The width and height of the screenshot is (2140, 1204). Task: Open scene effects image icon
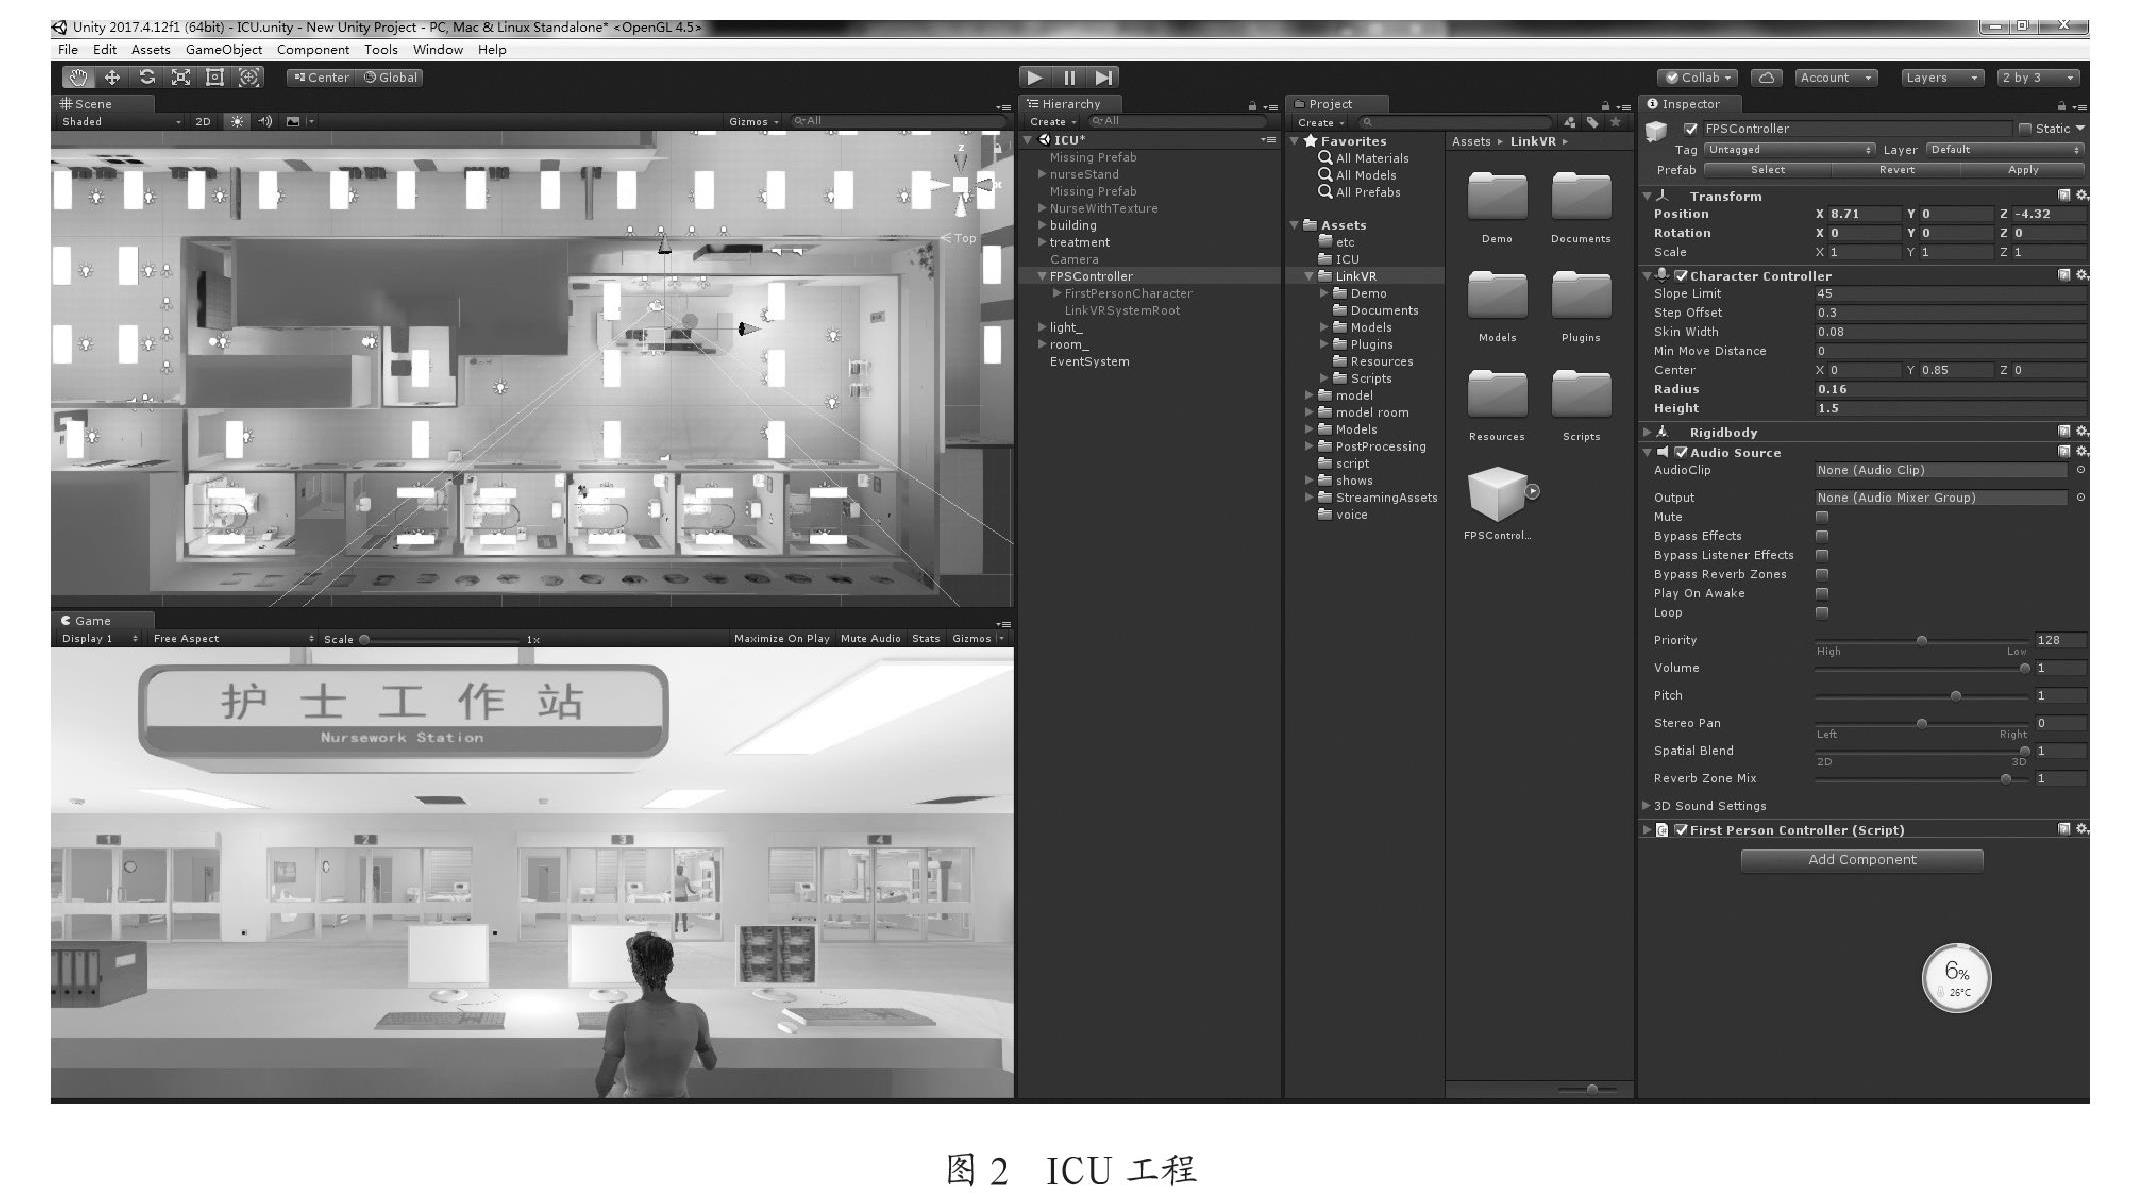pyautogui.click(x=293, y=121)
